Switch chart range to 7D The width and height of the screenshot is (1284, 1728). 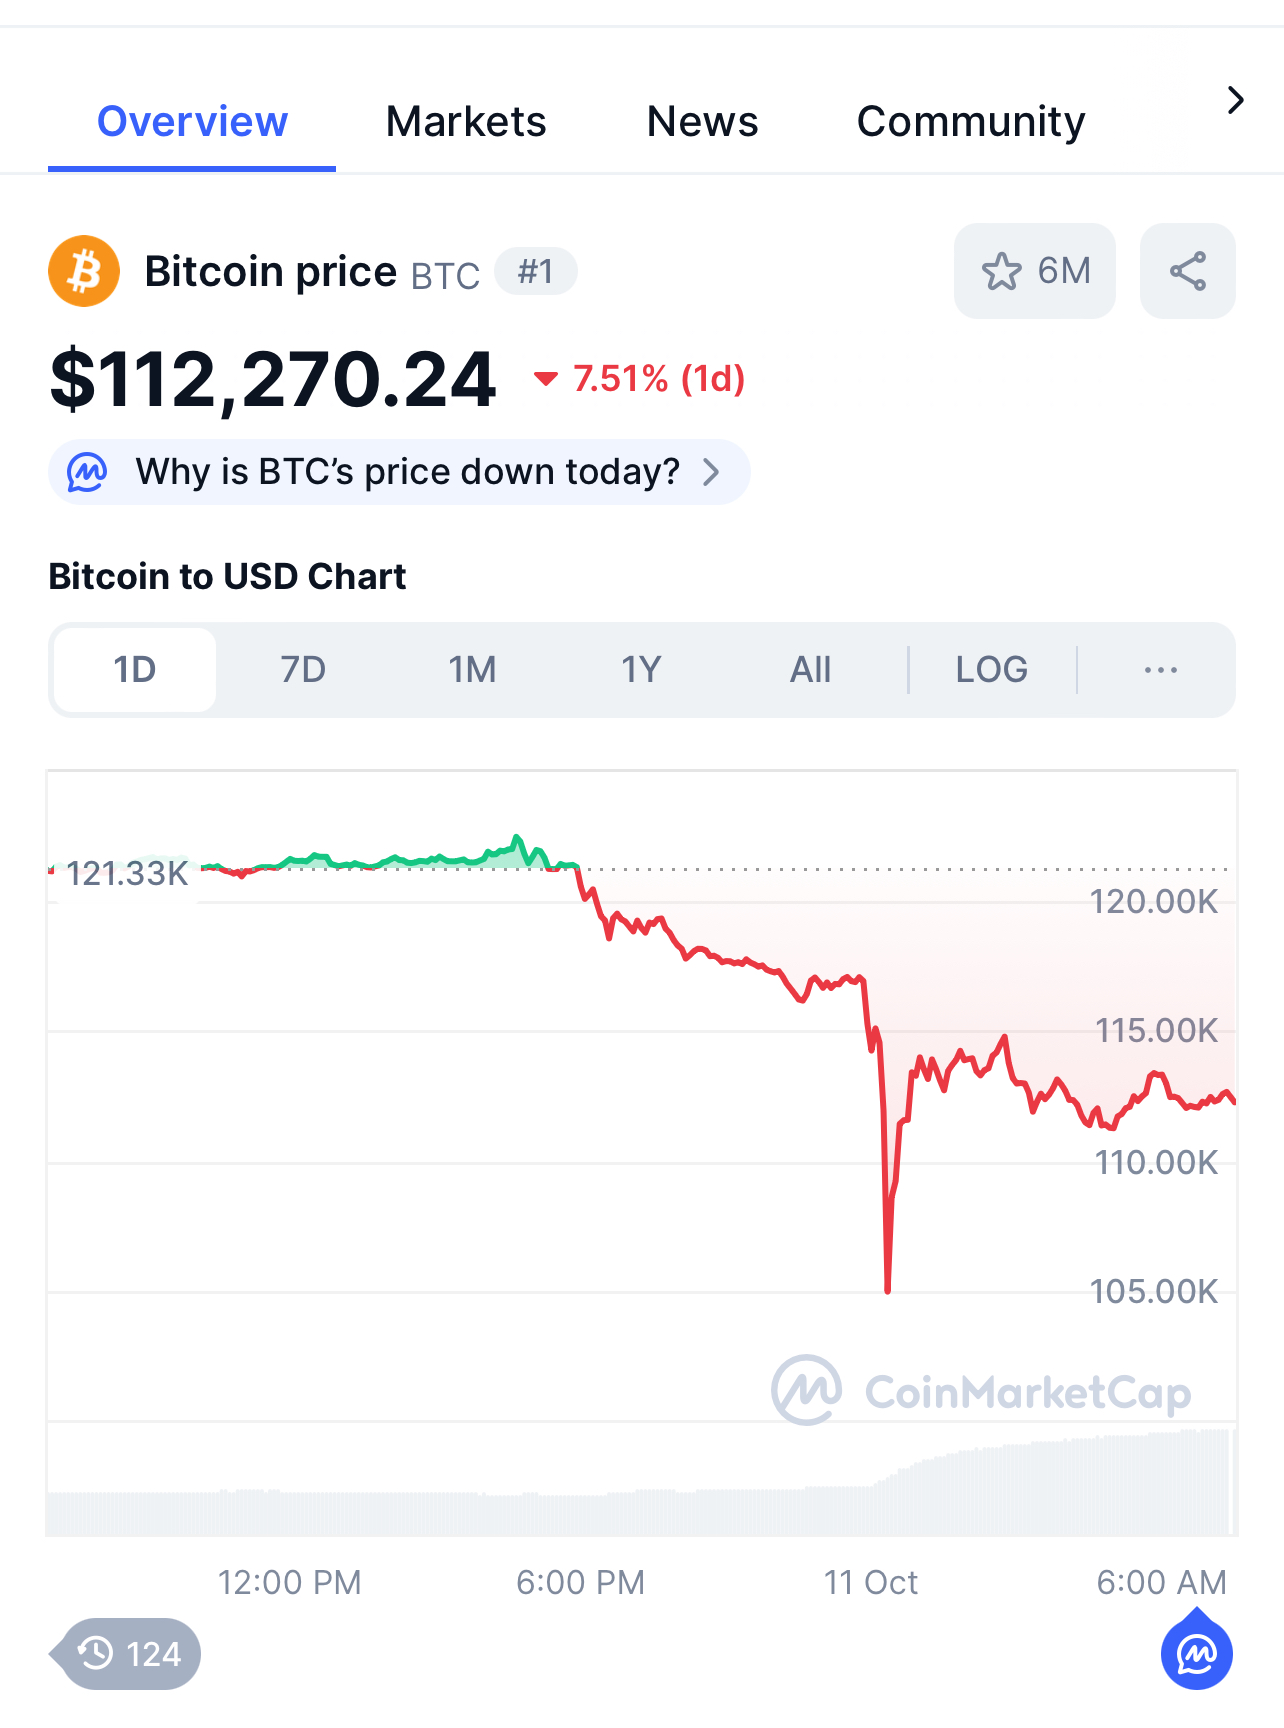(x=303, y=669)
